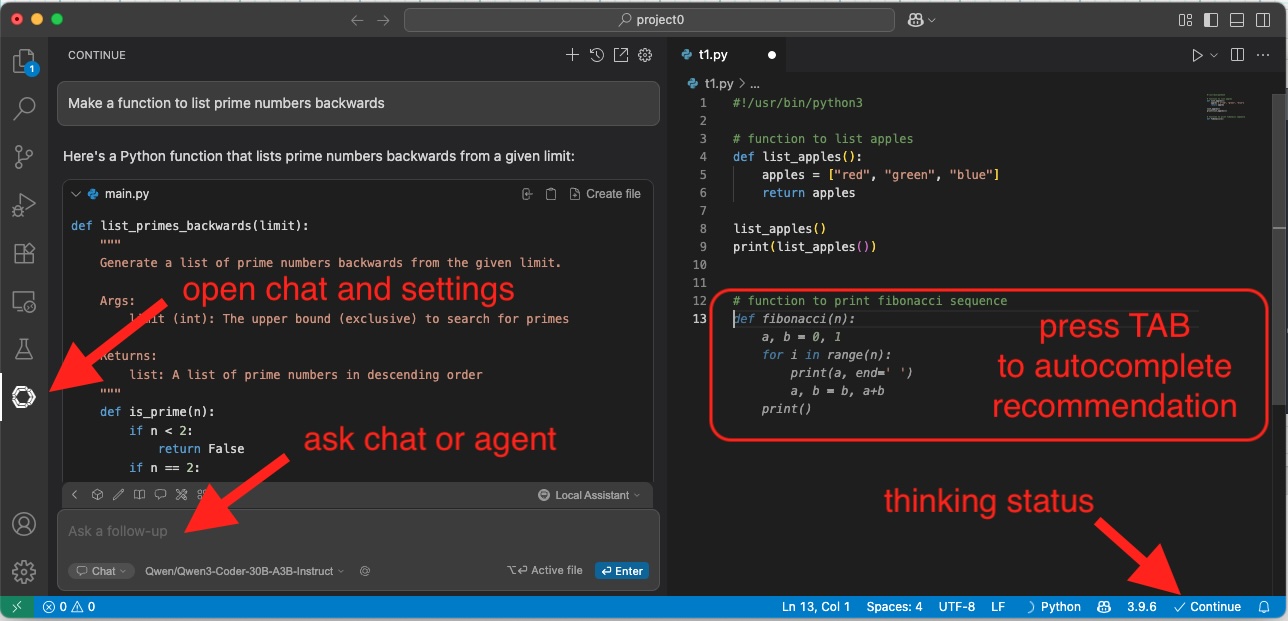Toggle the secondary sidebar visibility

(1262, 20)
